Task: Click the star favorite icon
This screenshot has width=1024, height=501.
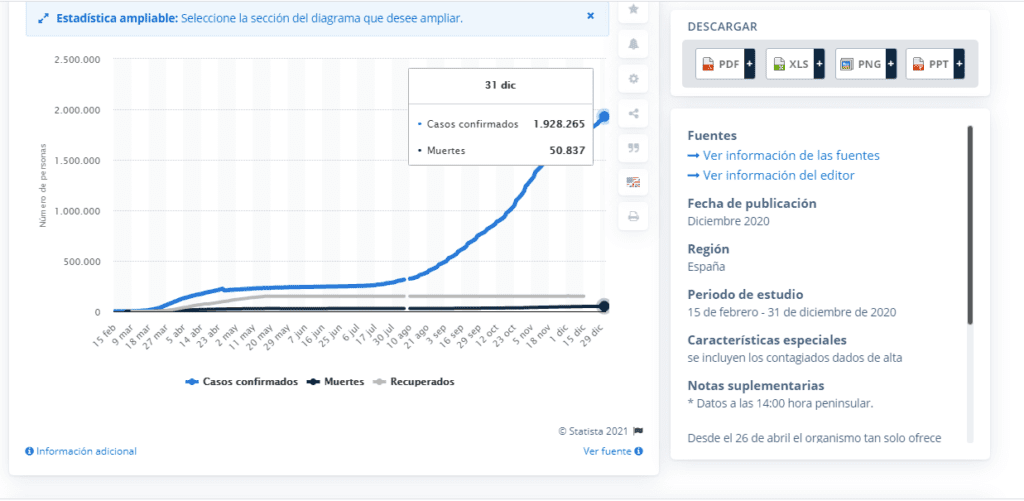Action: pos(633,9)
